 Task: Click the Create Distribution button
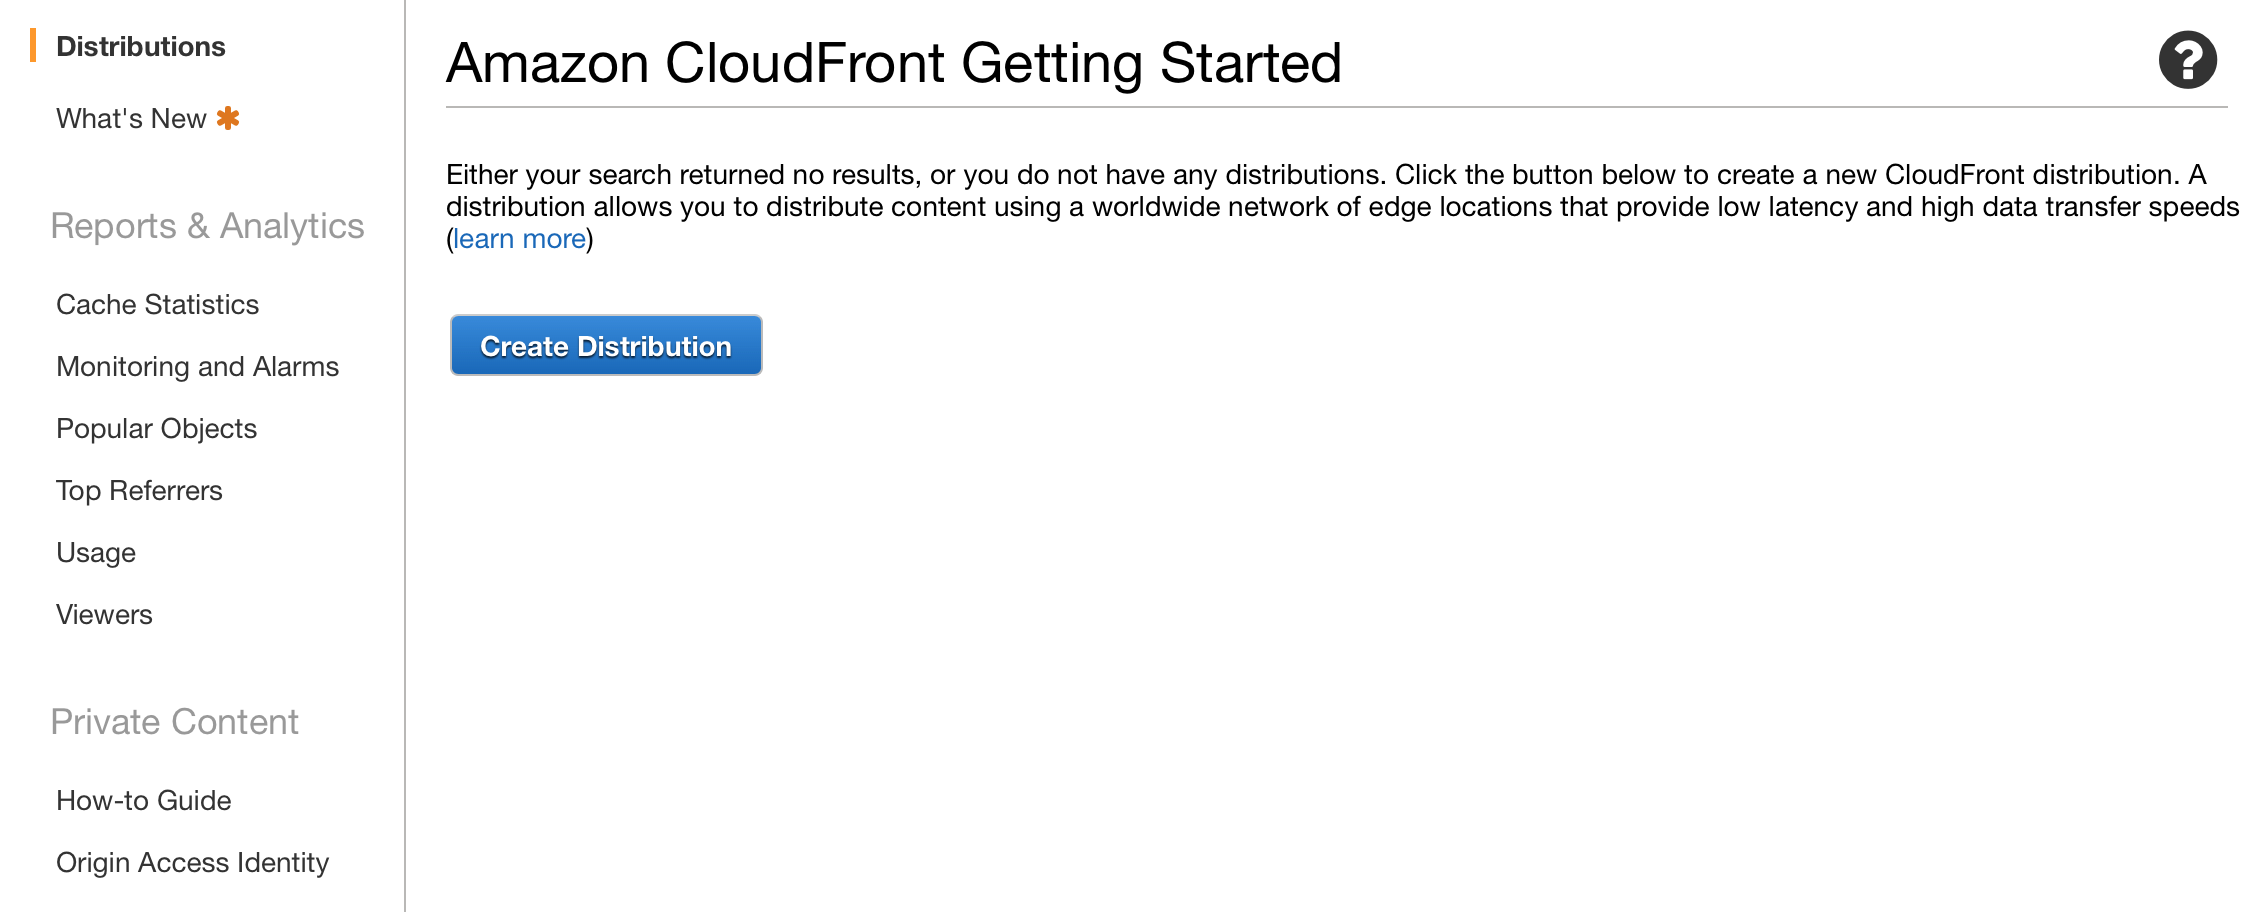click(x=606, y=345)
